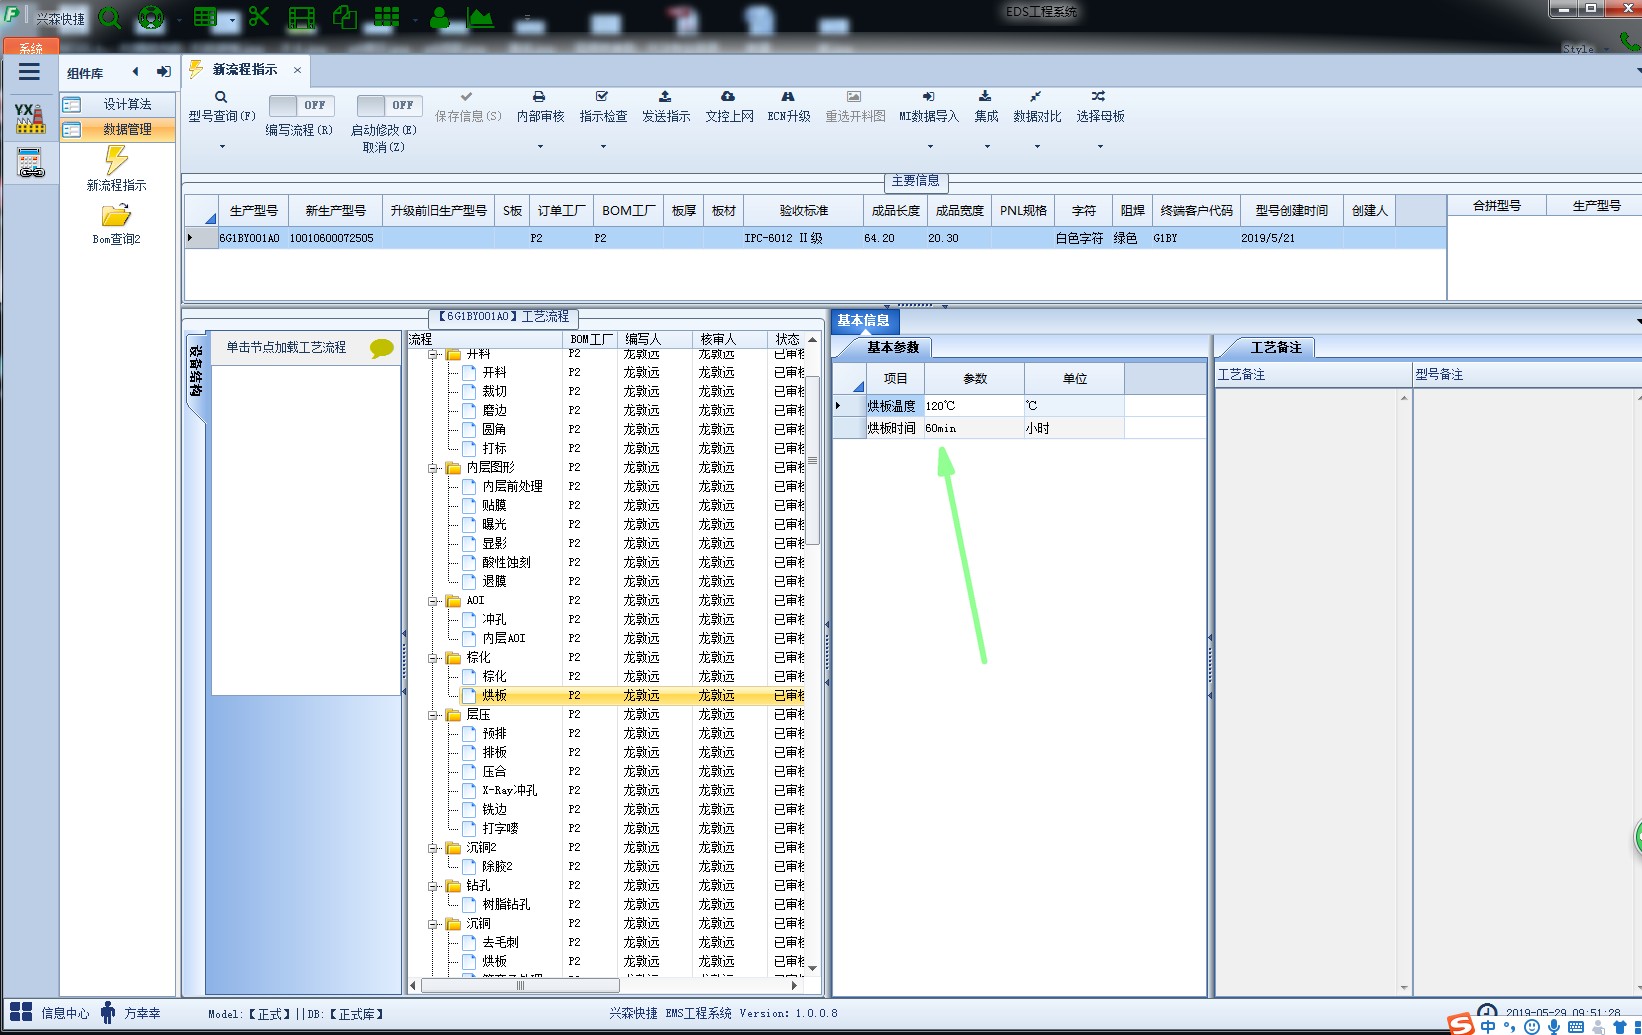The width and height of the screenshot is (1642, 1035).
Task: Open 新流程指示 lightning icon in component library
Action: pyautogui.click(x=117, y=160)
